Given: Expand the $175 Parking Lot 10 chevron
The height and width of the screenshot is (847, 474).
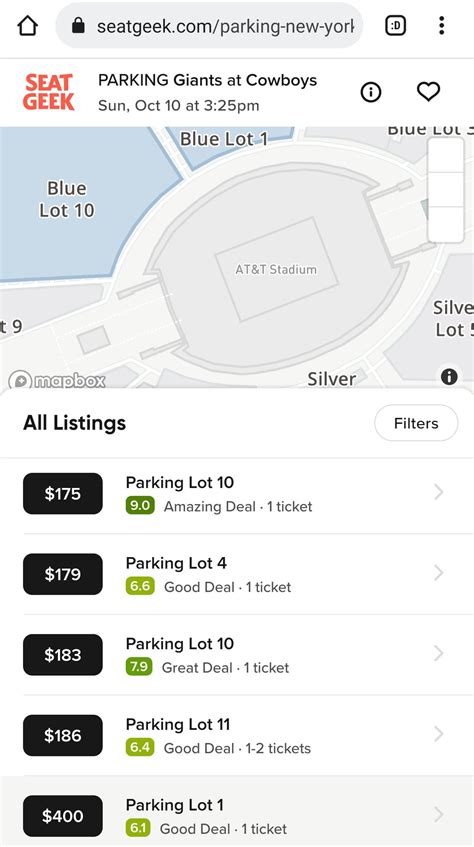Looking at the screenshot, I should [438, 492].
